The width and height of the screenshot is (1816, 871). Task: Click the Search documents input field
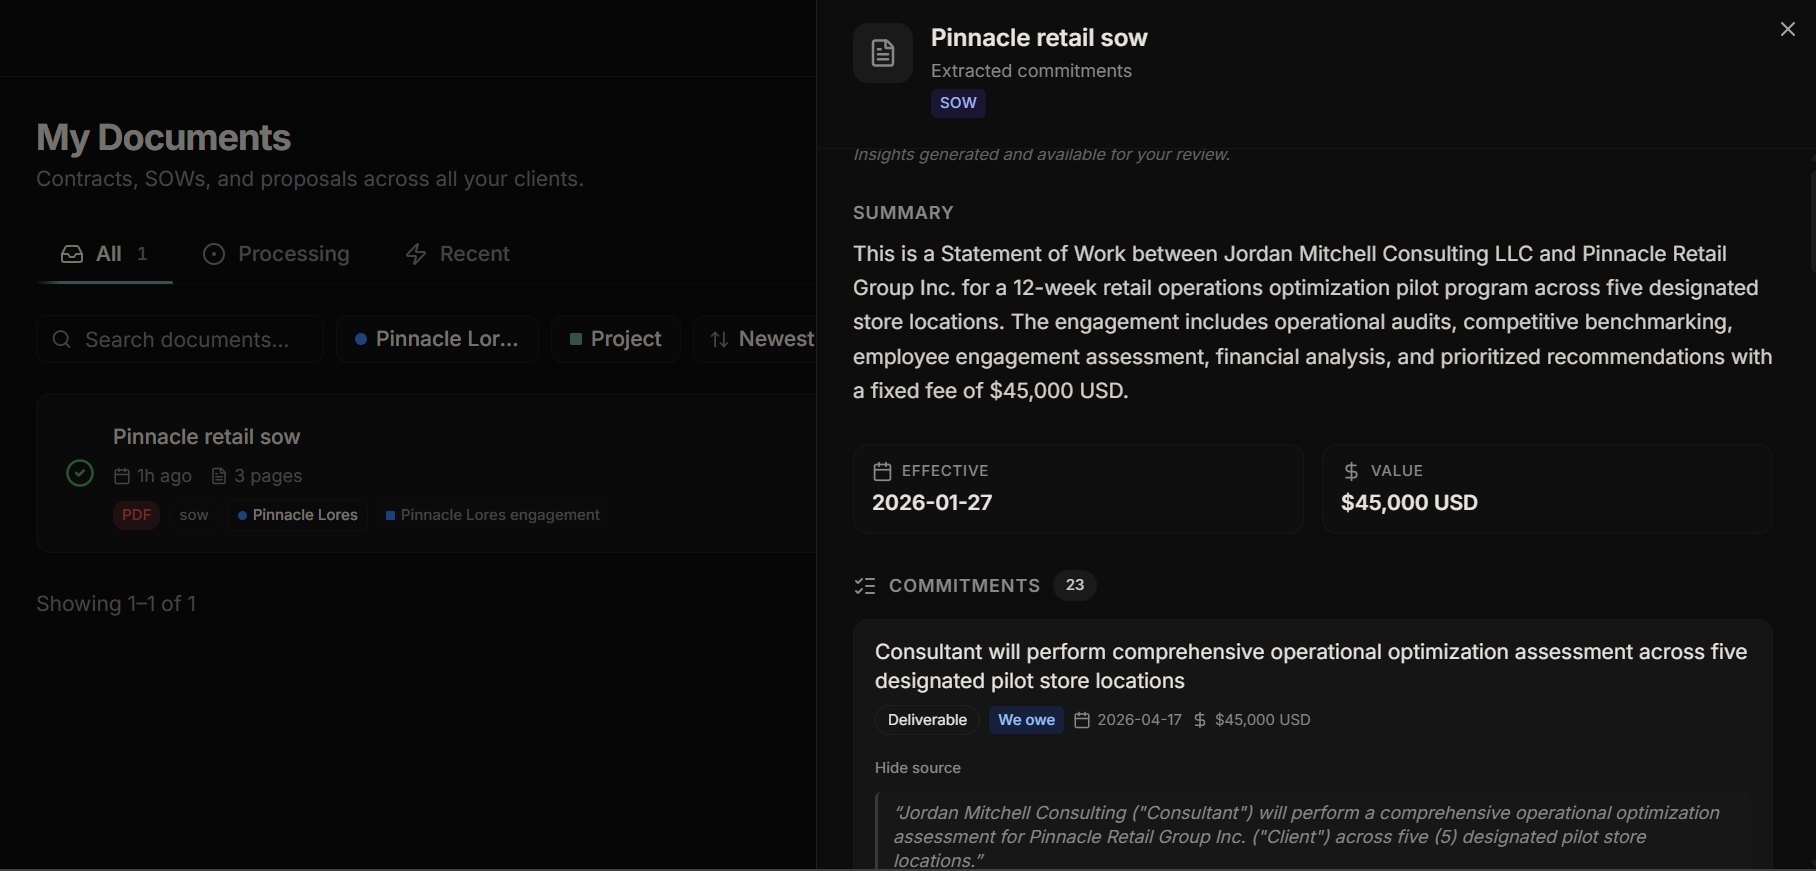[180, 339]
